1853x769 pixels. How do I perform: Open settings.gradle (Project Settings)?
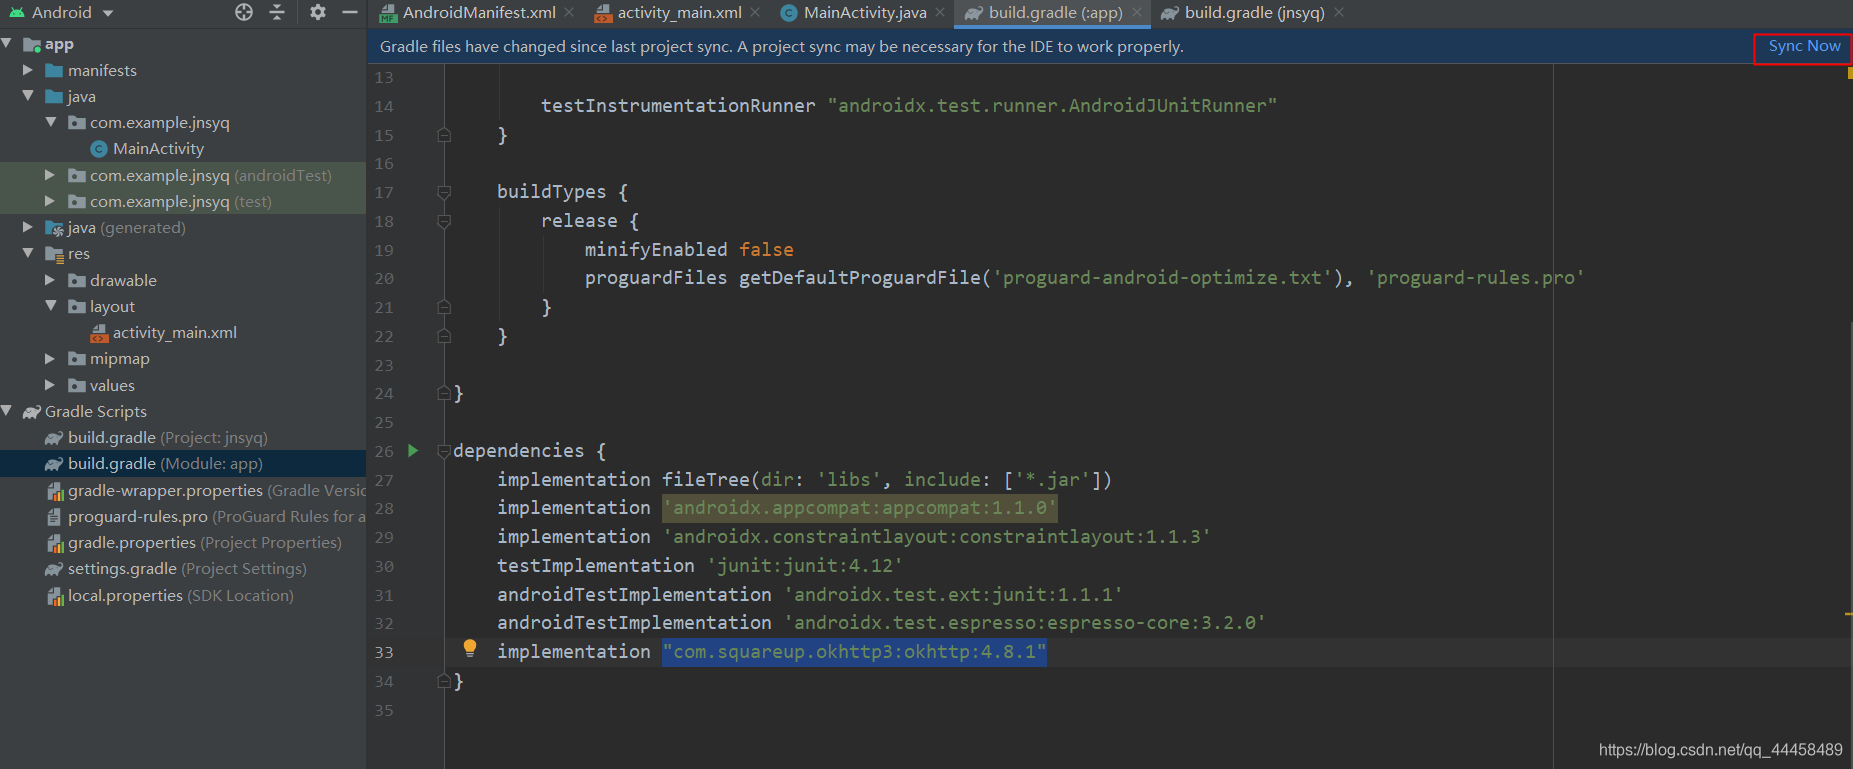pyautogui.click(x=187, y=569)
